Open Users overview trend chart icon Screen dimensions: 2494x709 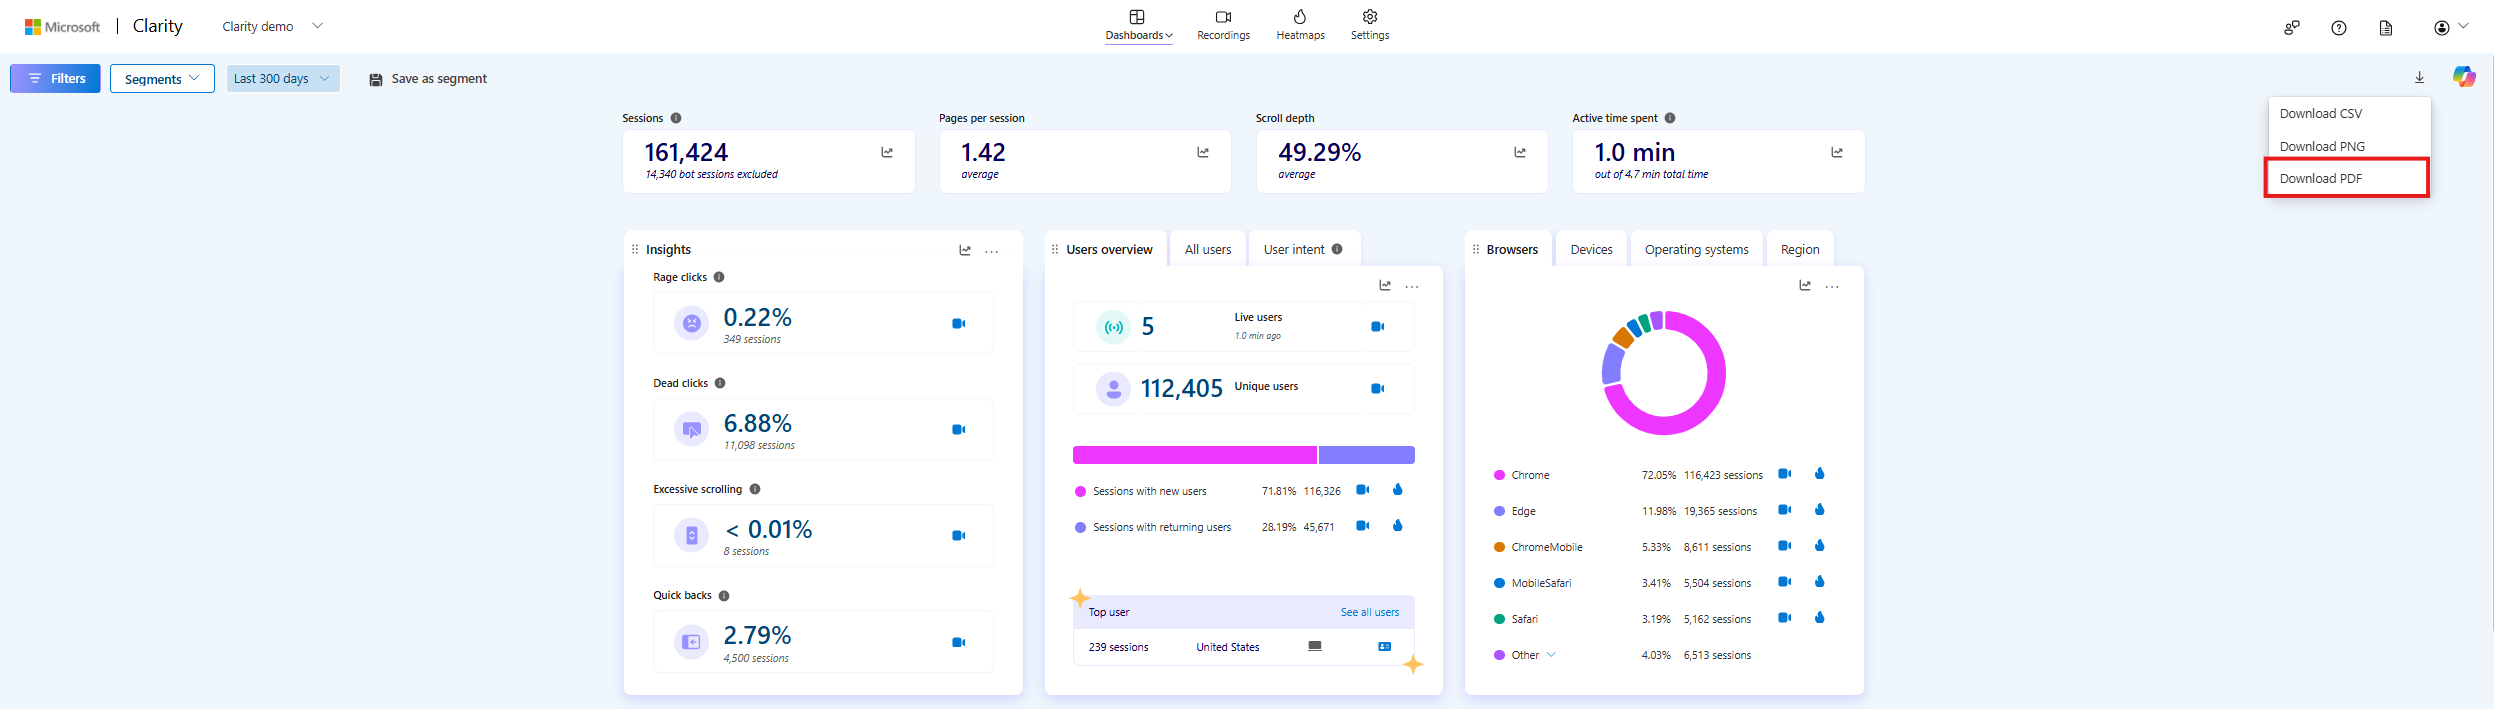pos(1384,285)
